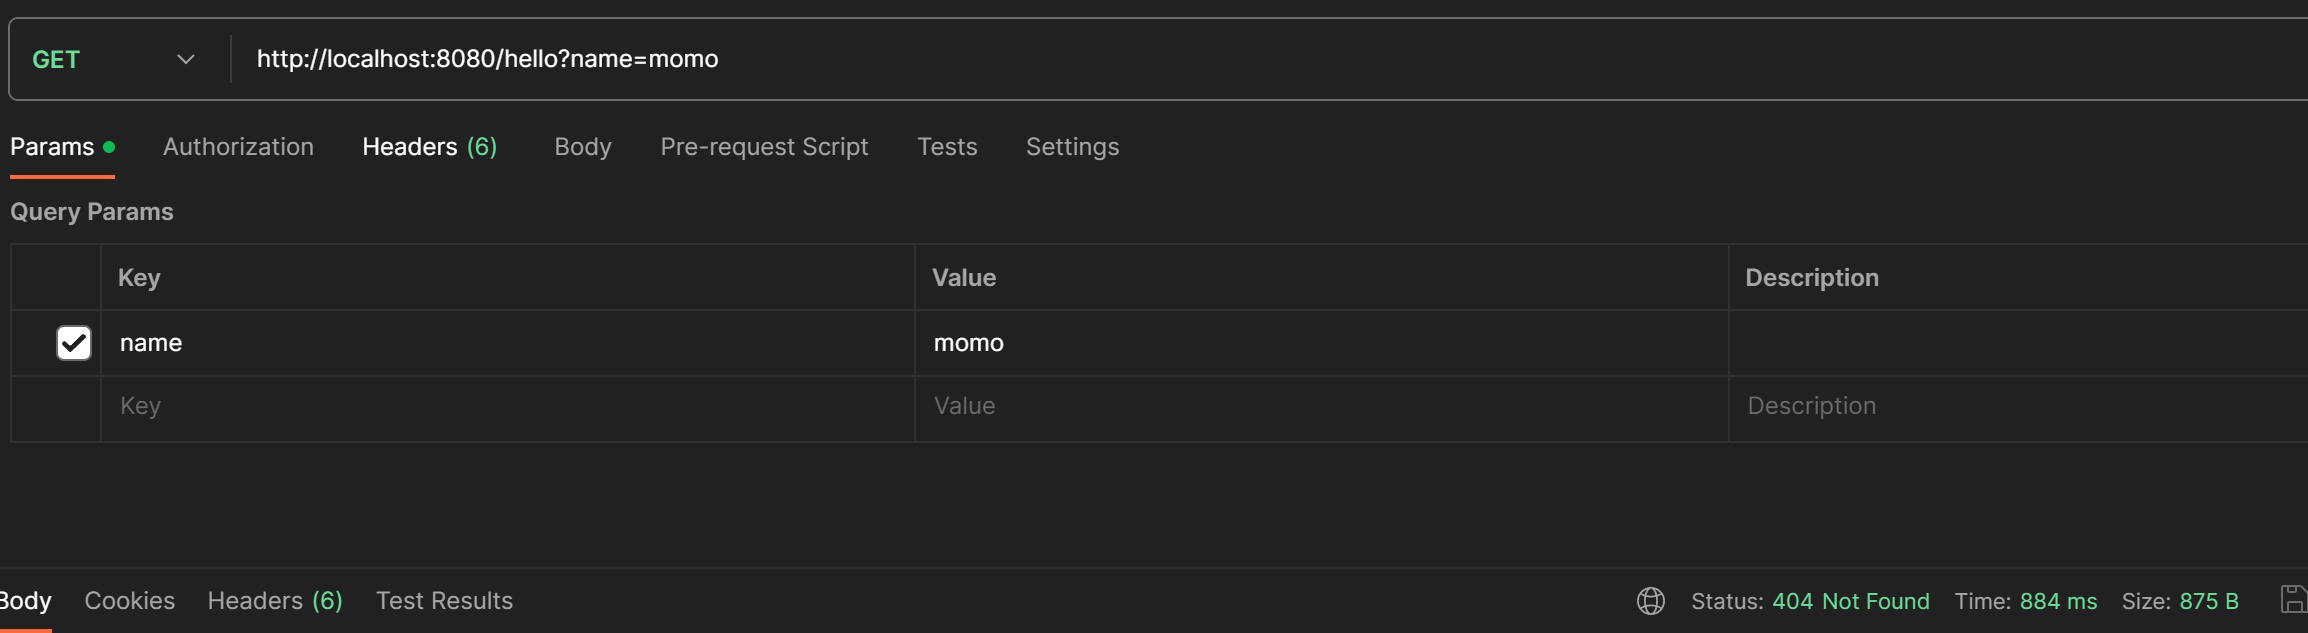This screenshot has width=2308, height=633.
Task: Select the Pre-request Script tab
Action: tap(764, 147)
